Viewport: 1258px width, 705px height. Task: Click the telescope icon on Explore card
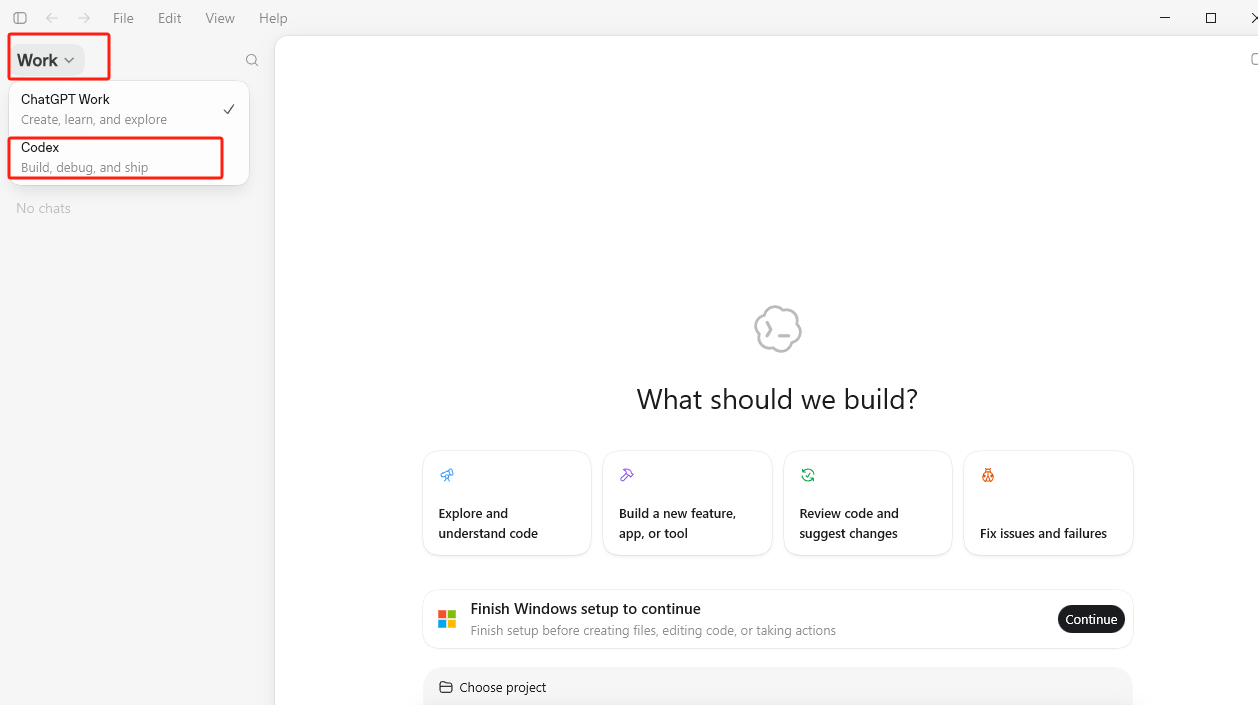pyautogui.click(x=447, y=475)
